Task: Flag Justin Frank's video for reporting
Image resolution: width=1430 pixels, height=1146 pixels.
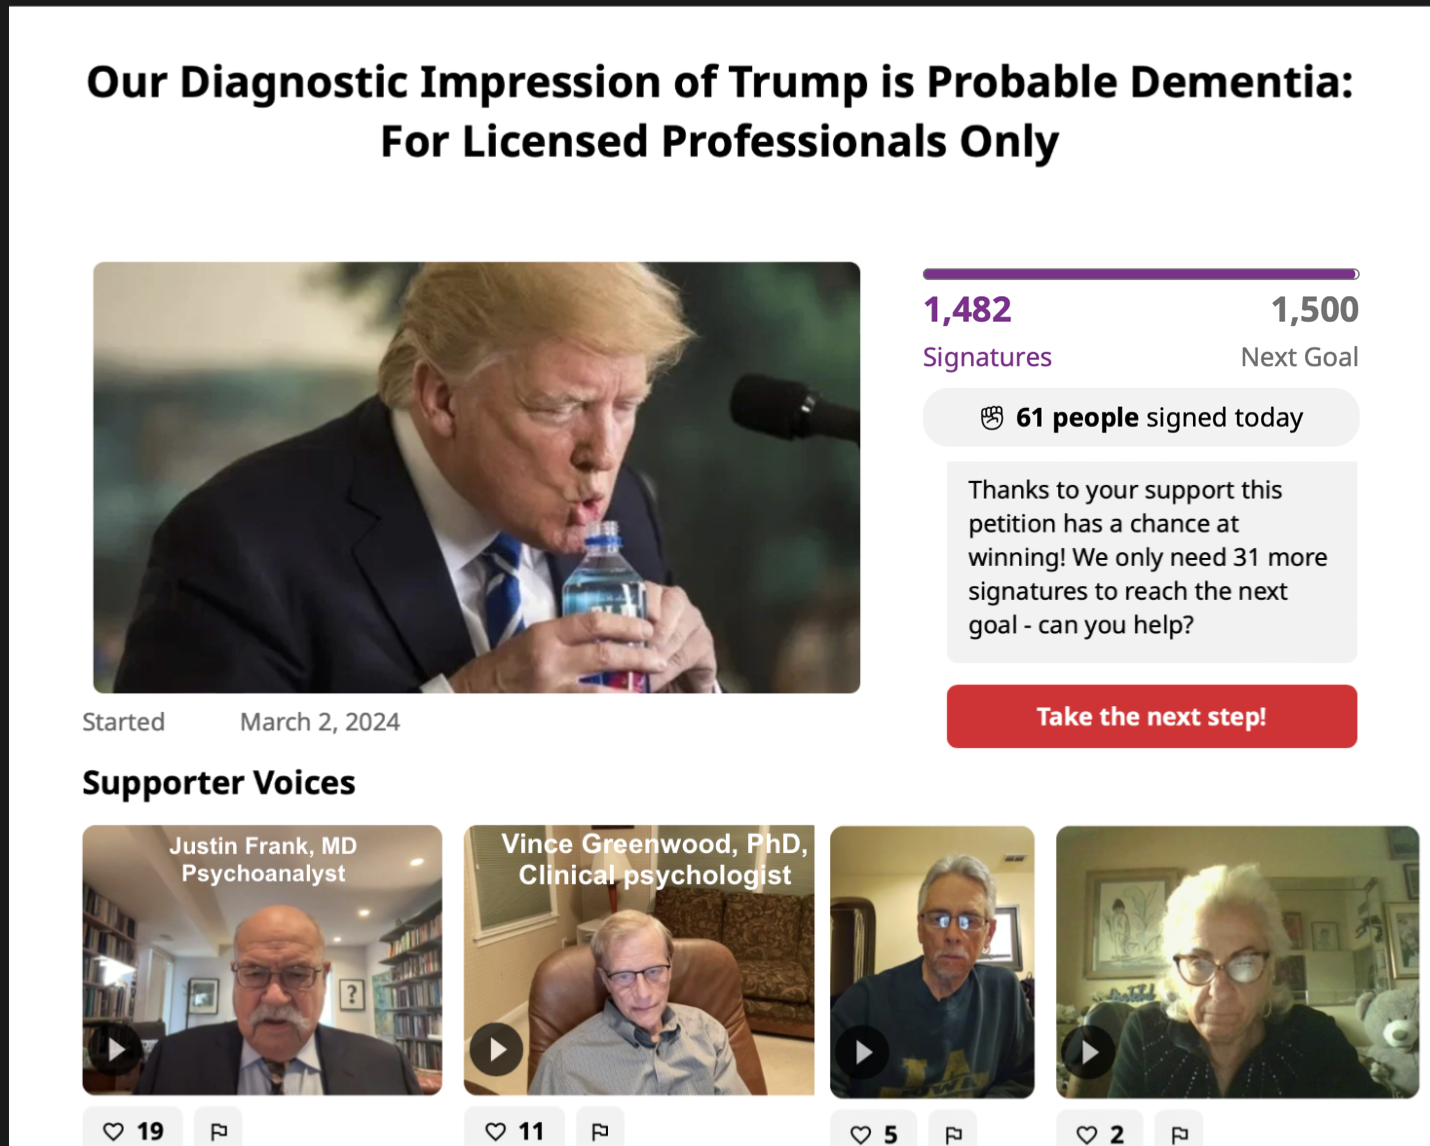Action: (x=219, y=1130)
